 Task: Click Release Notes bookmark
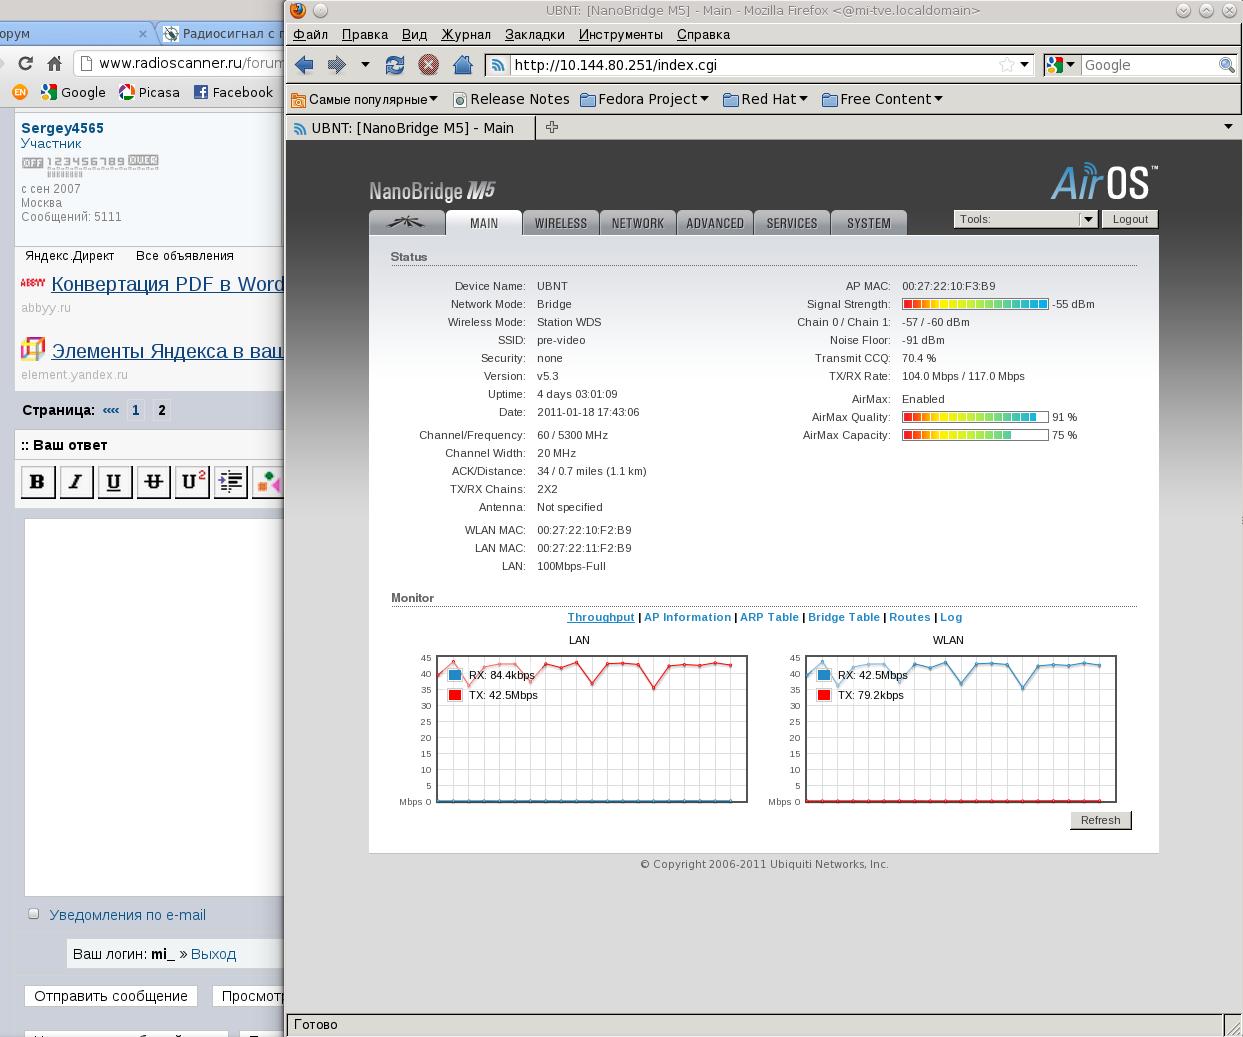[x=511, y=99]
